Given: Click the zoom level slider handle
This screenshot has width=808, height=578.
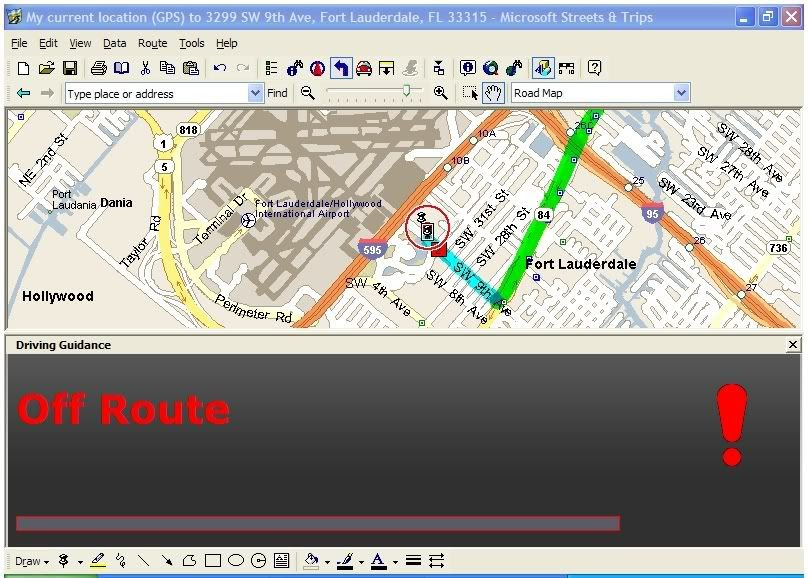Looking at the screenshot, I should (406, 91).
